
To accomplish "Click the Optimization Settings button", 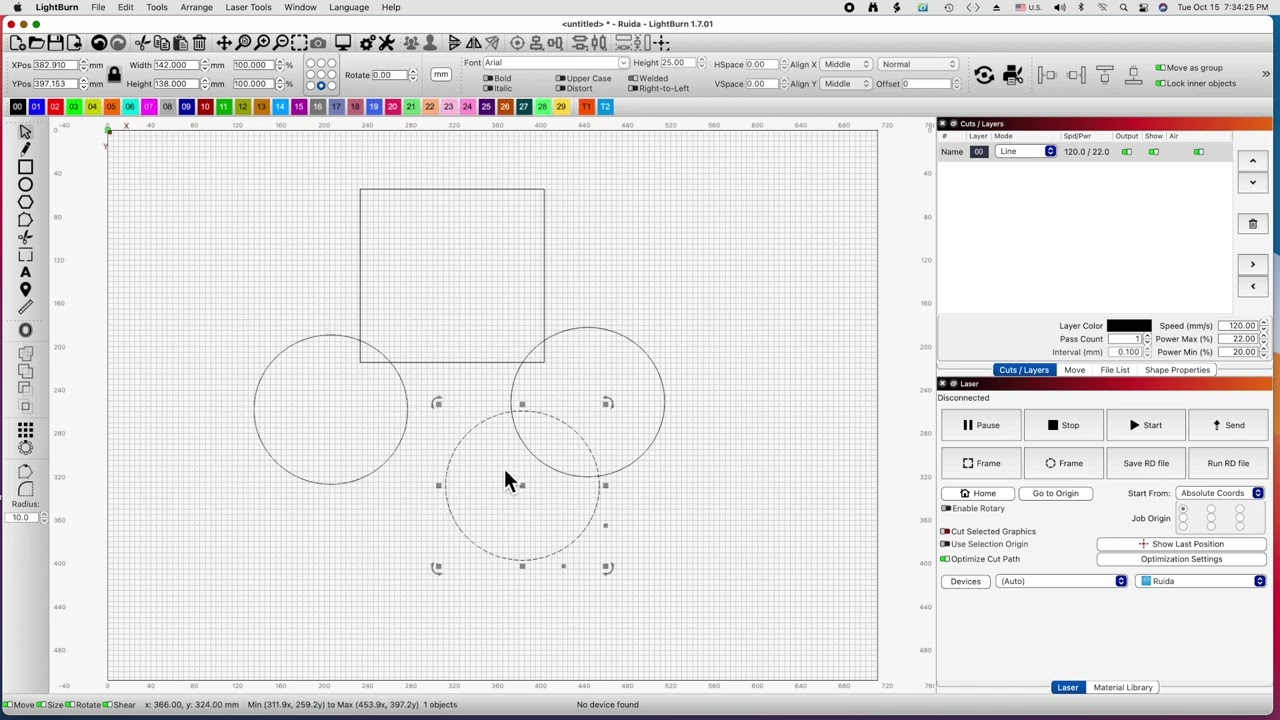I will pyautogui.click(x=1181, y=559).
